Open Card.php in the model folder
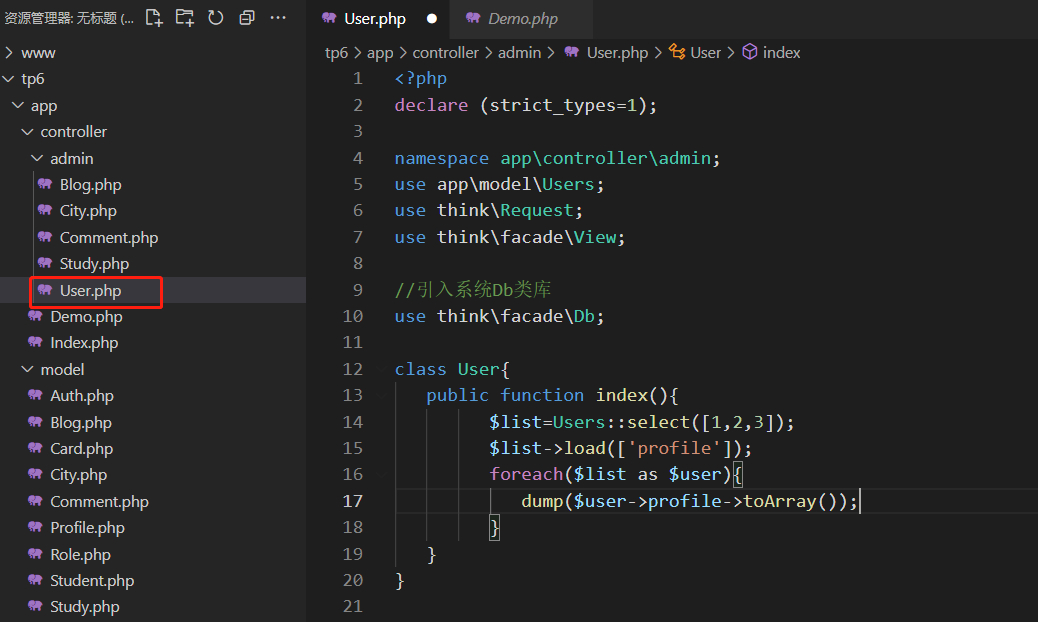Viewport: 1038px width, 622px height. pyautogui.click(x=81, y=448)
